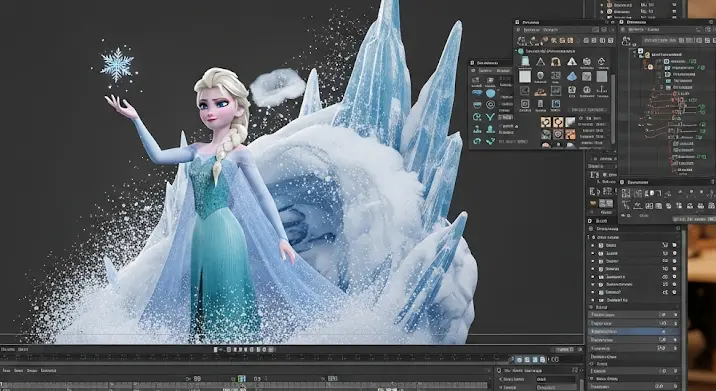Open the gray gradient material thumbnail
This screenshot has width=716, height=391.
(570, 122)
